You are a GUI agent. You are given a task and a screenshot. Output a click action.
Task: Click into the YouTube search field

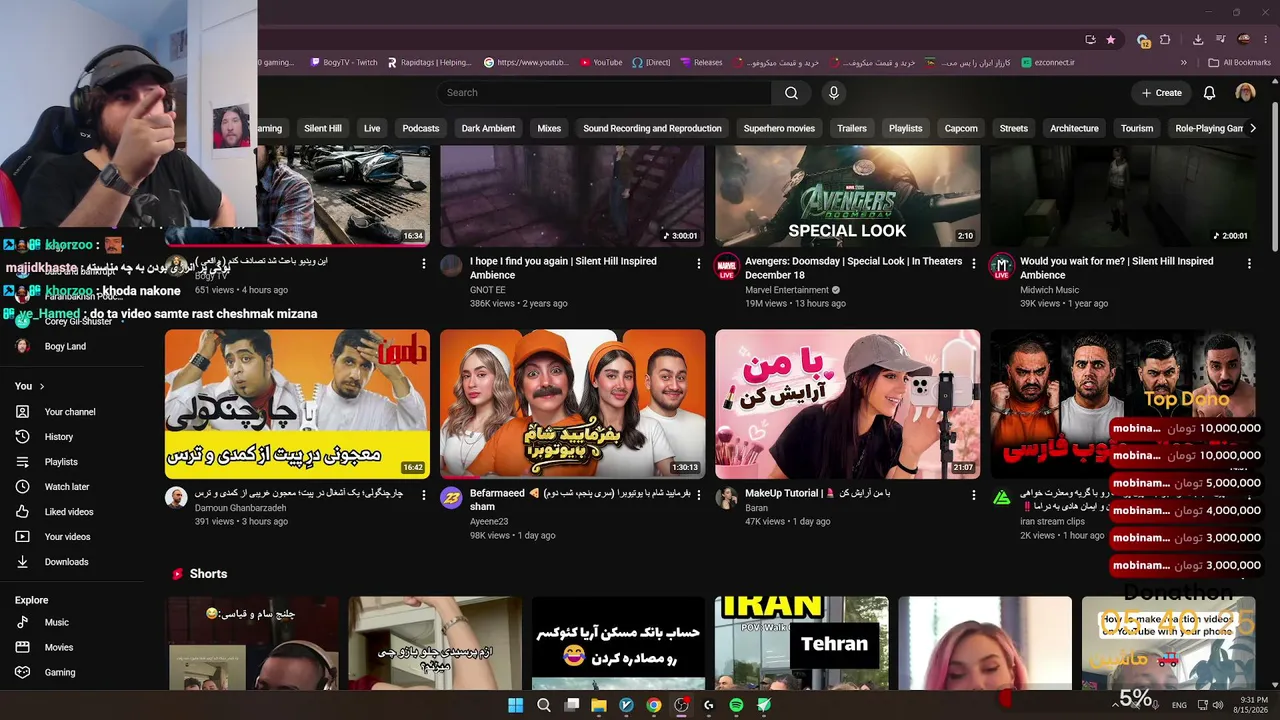coord(604,93)
